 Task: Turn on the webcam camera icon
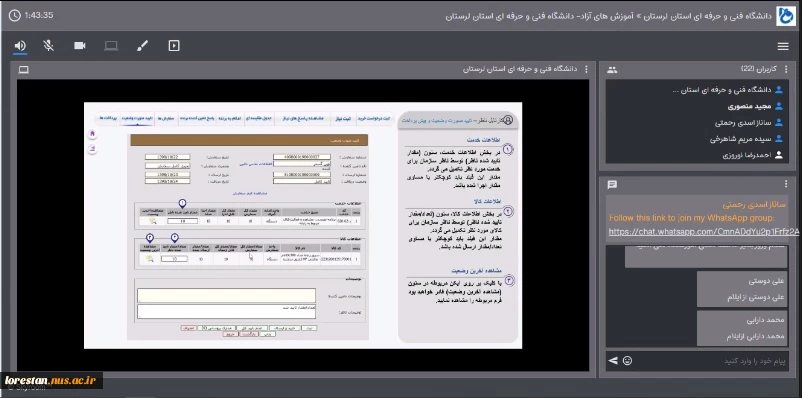click(79, 46)
